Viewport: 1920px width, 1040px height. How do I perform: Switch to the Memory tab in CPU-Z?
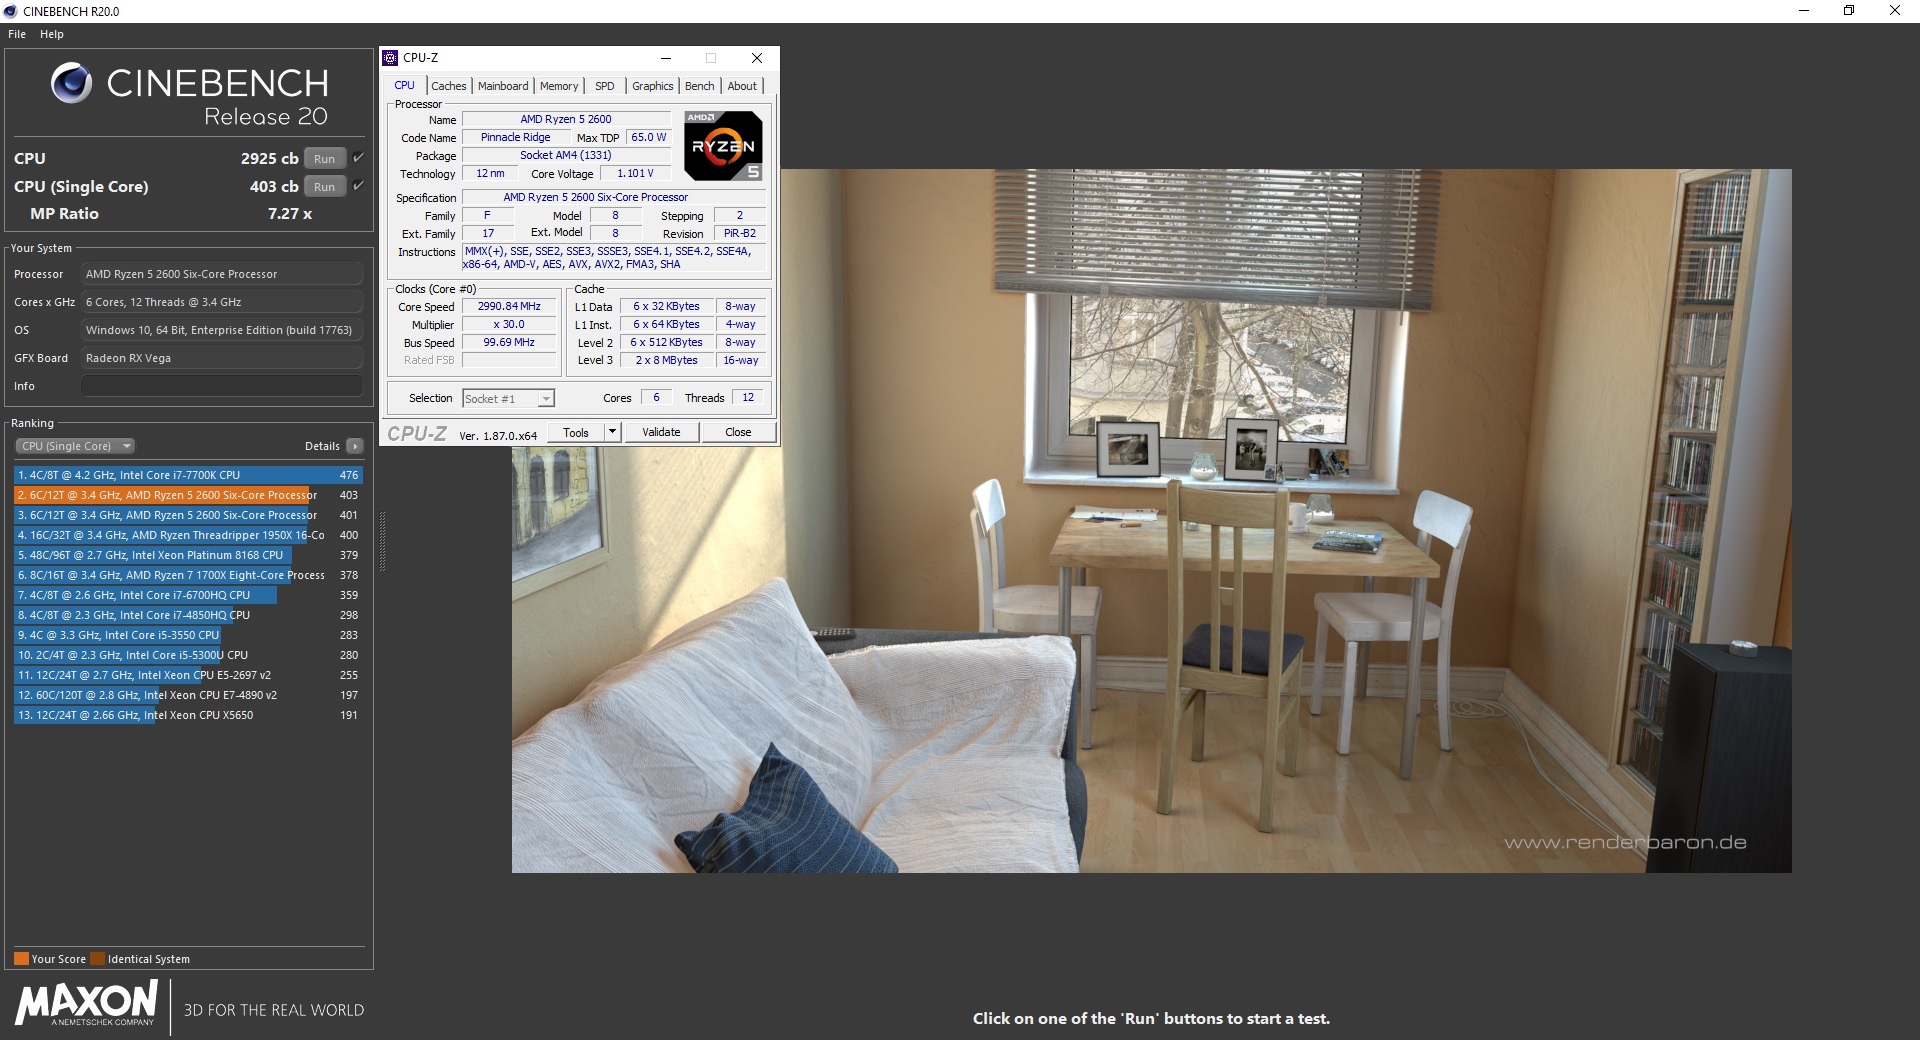coord(558,86)
